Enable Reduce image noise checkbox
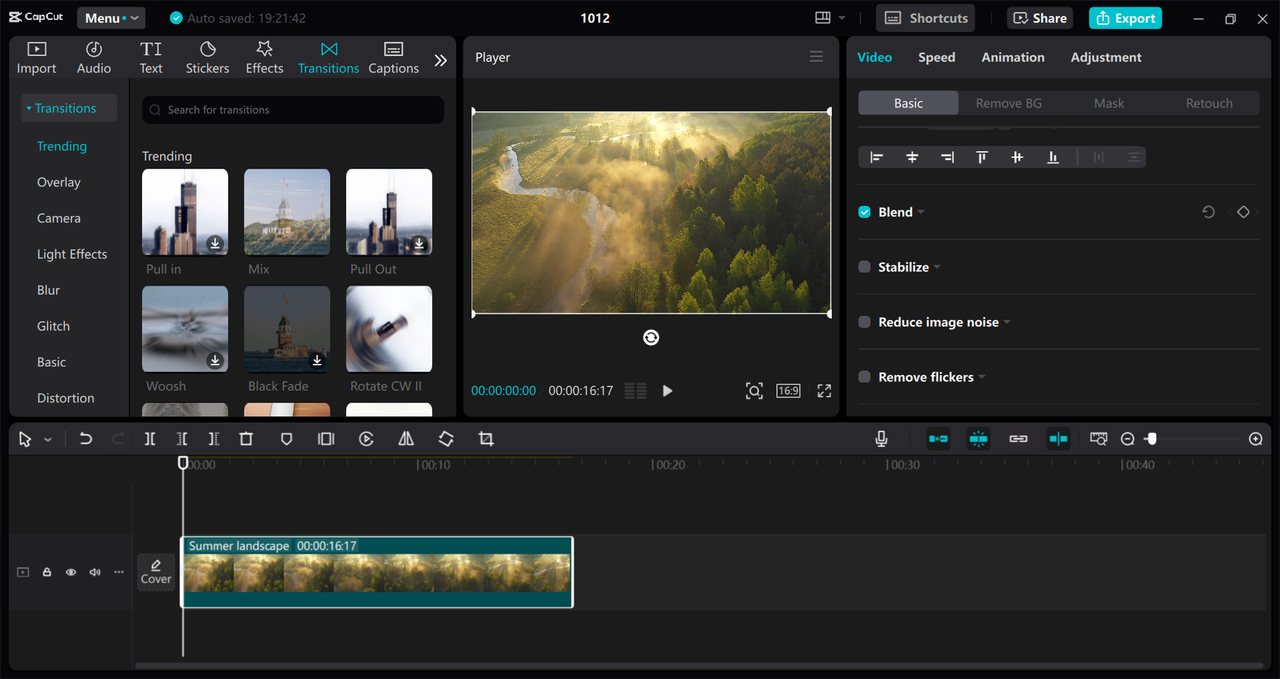 (865, 322)
